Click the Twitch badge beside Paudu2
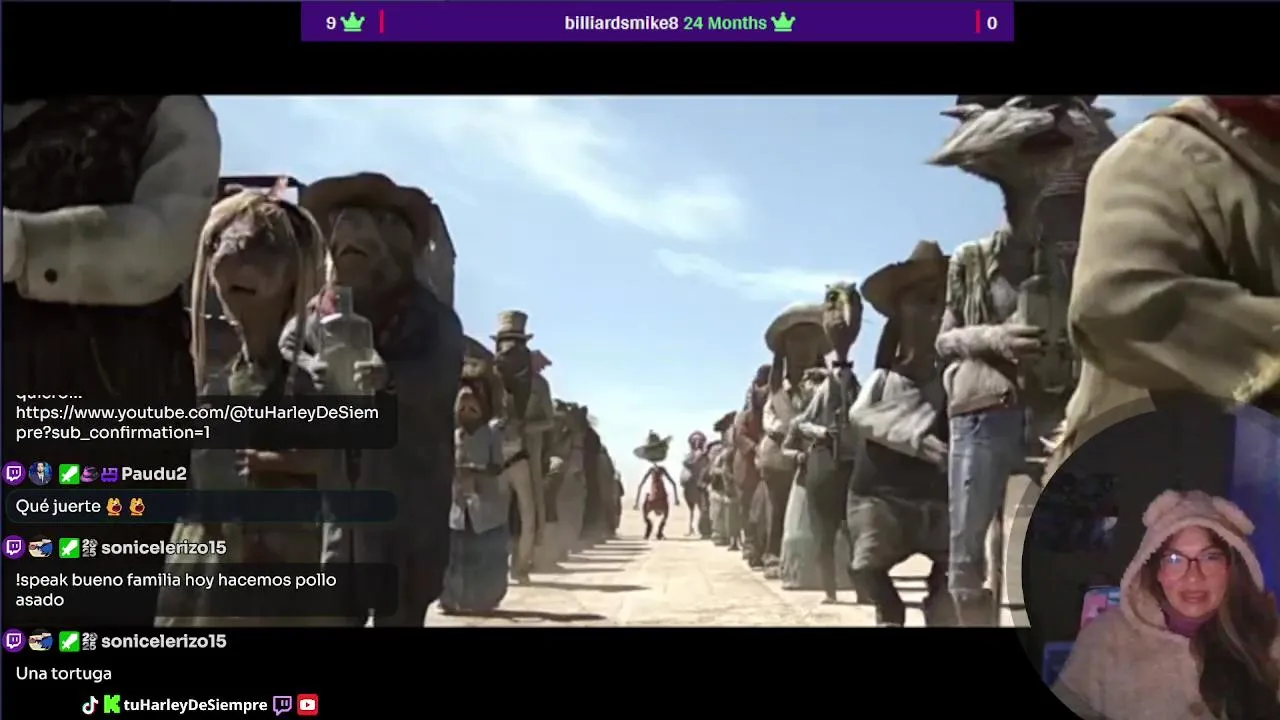The width and height of the screenshot is (1280, 720). click(14, 474)
